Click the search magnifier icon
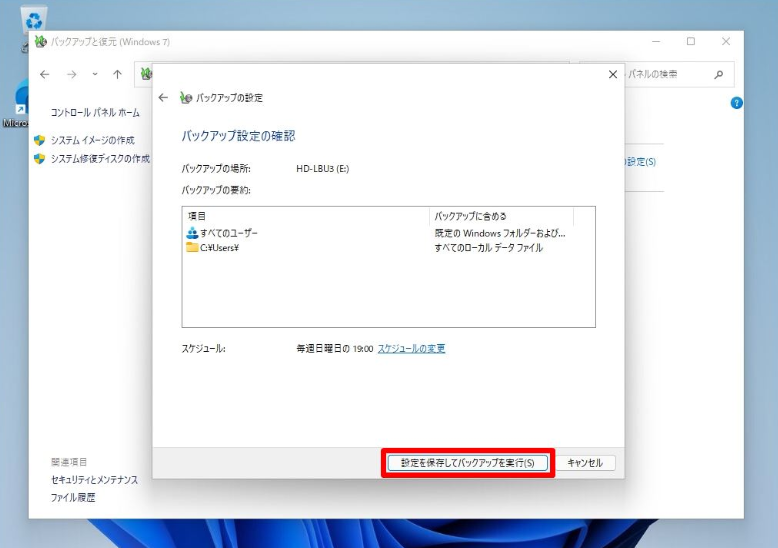This screenshot has height=548, width=778. [x=718, y=74]
